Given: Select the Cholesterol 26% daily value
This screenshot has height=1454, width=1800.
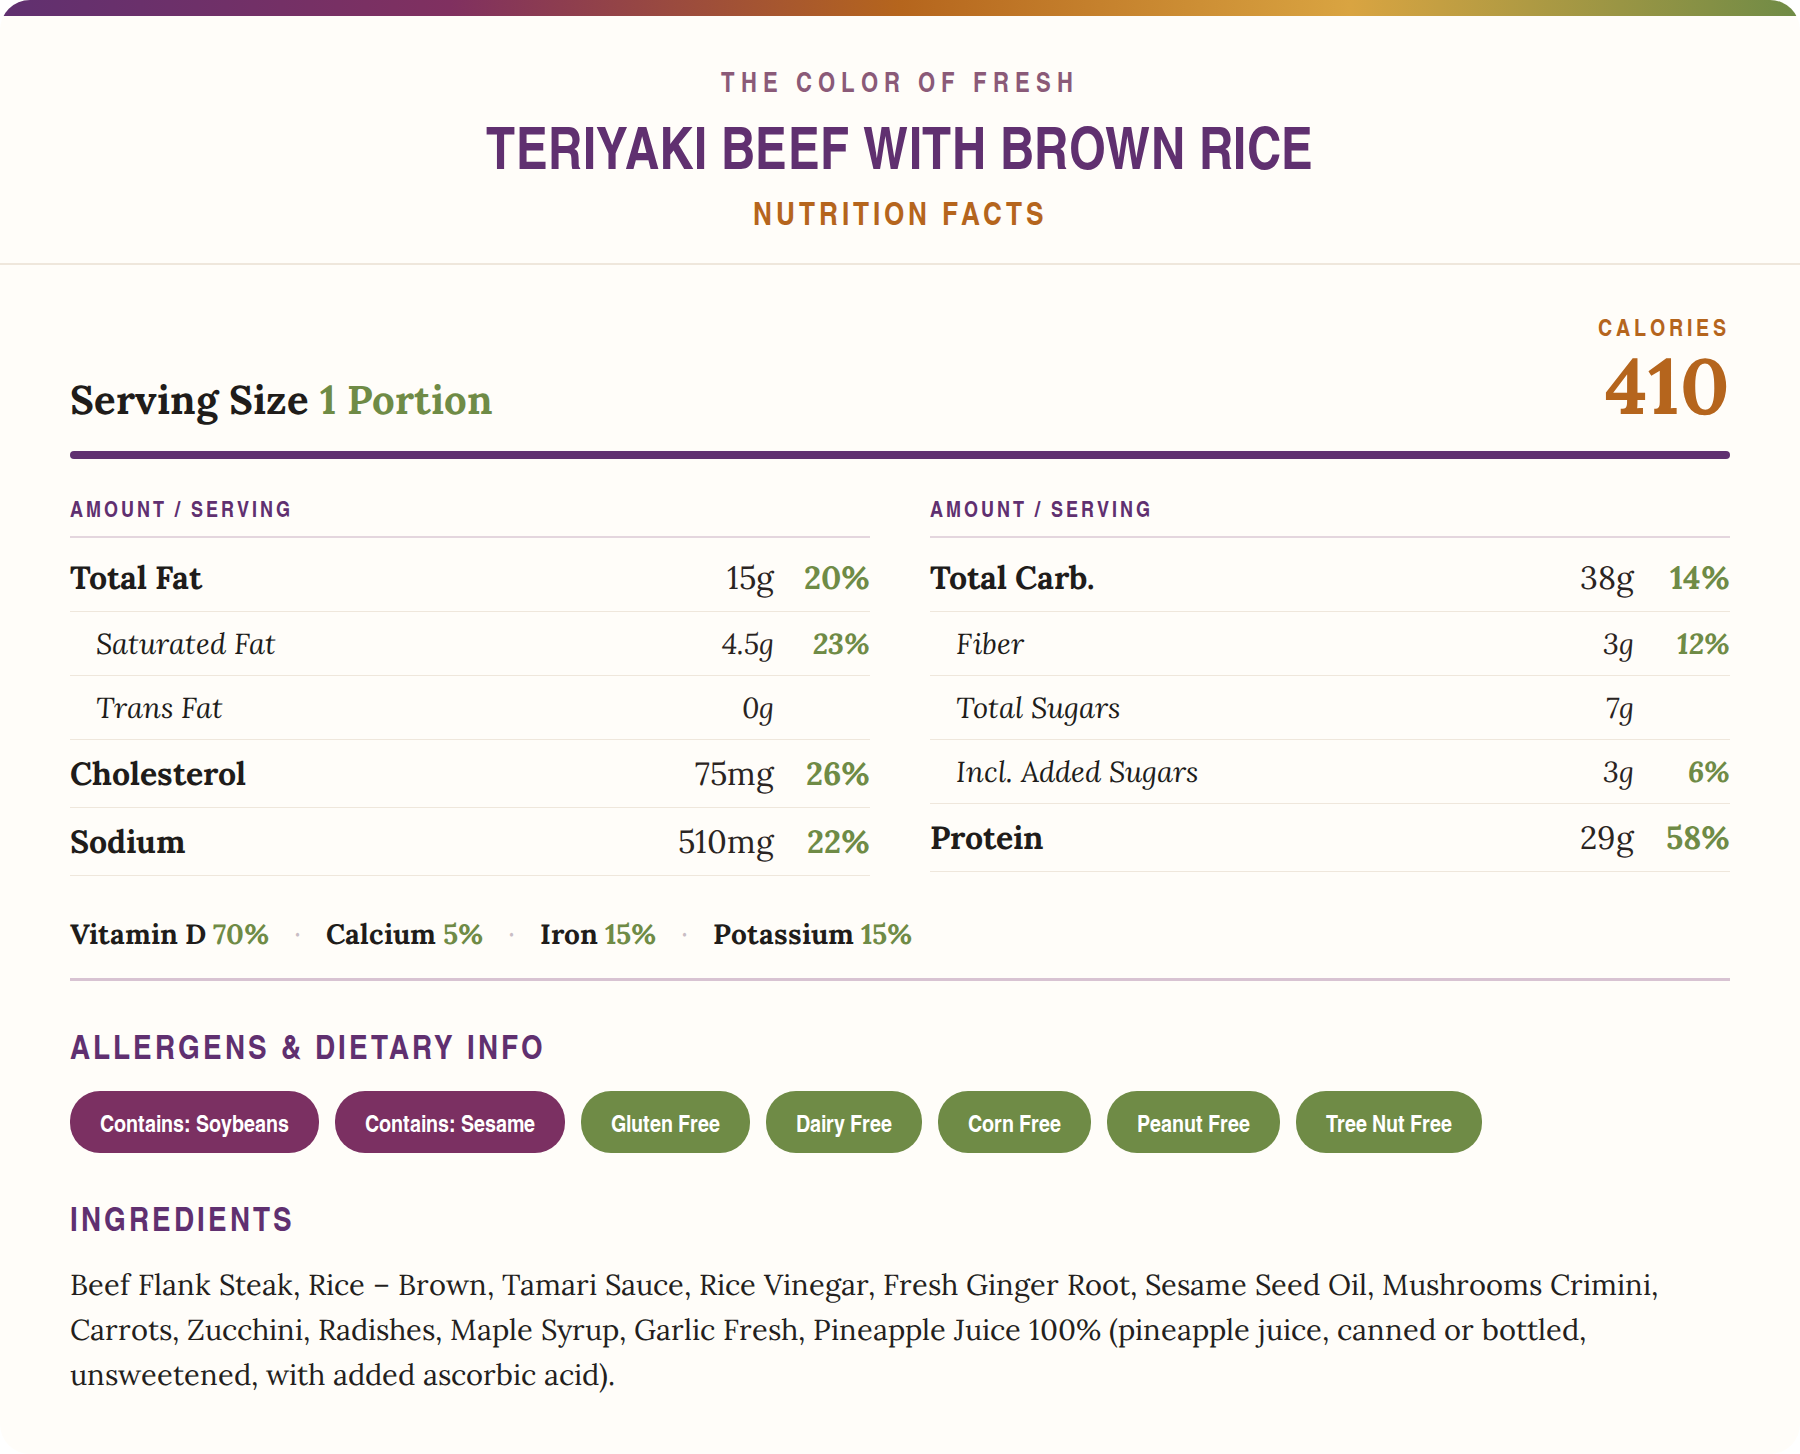Looking at the screenshot, I should 837,774.
